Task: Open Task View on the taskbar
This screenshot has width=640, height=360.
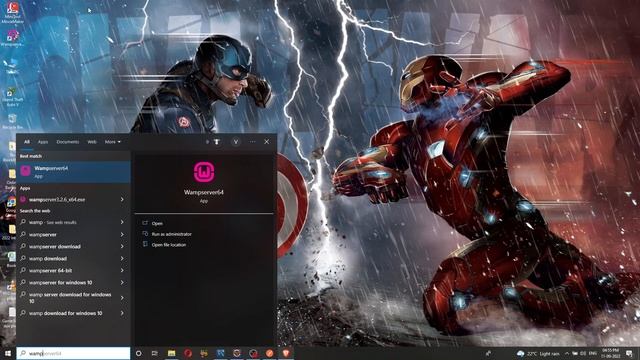Action: [x=155, y=353]
